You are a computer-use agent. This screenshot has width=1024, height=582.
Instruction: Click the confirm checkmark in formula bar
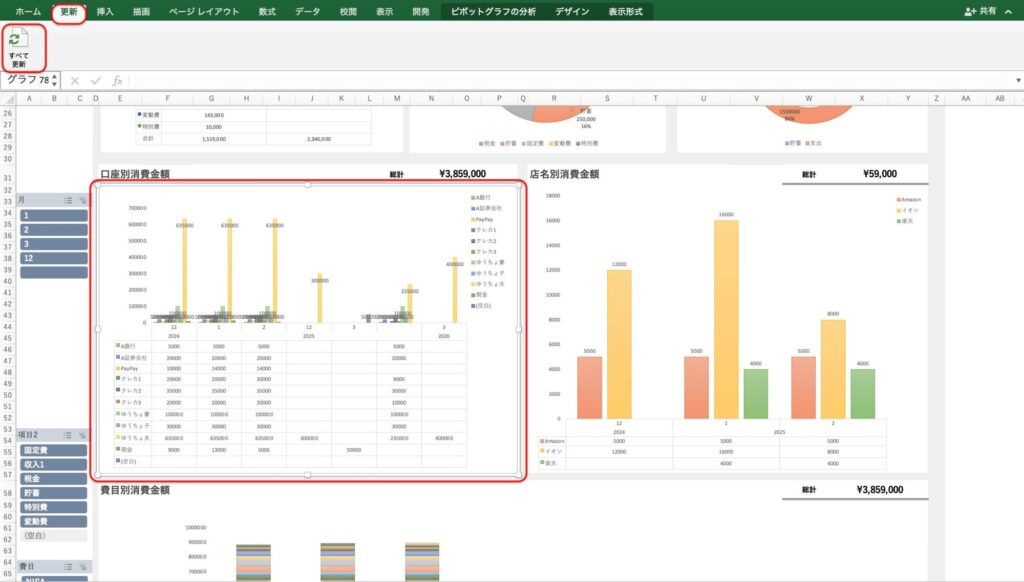point(97,80)
